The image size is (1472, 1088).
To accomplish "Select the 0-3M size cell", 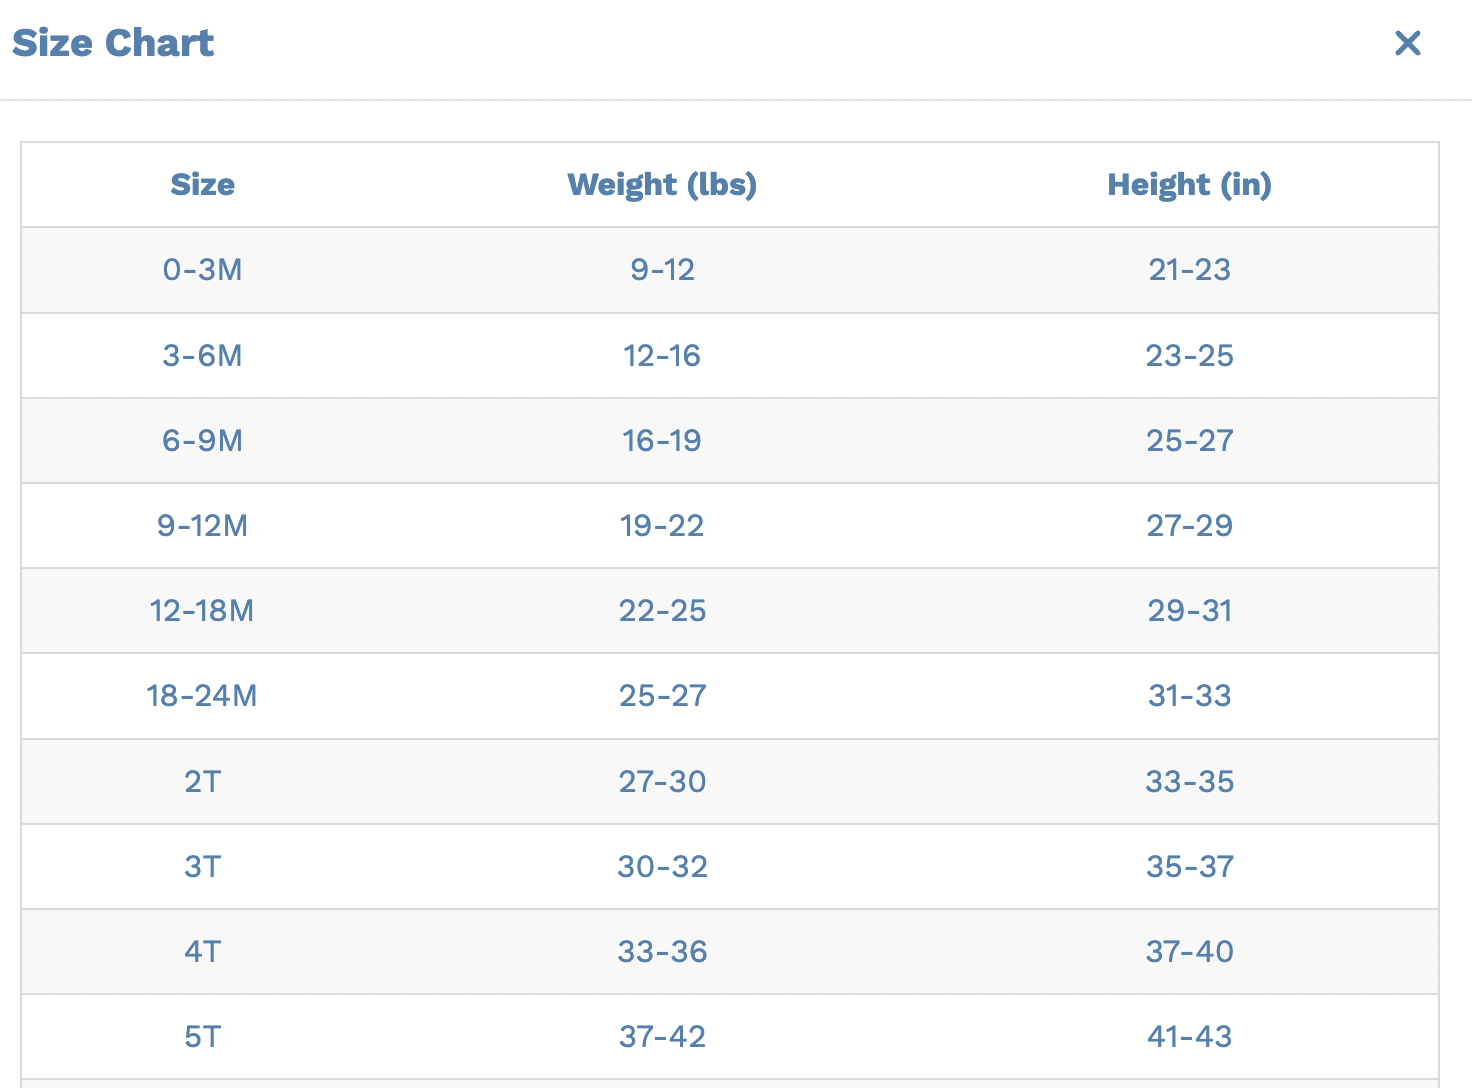I will pos(202,270).
